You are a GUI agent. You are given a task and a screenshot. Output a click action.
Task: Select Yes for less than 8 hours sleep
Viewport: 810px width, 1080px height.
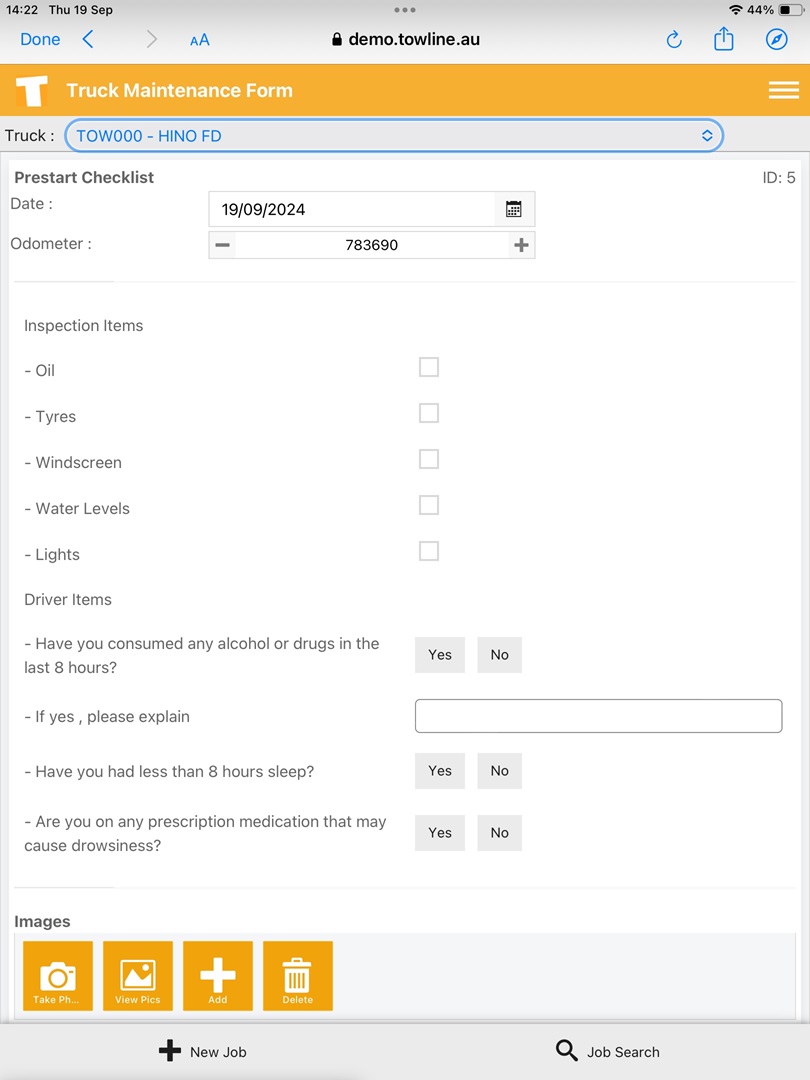440,771
